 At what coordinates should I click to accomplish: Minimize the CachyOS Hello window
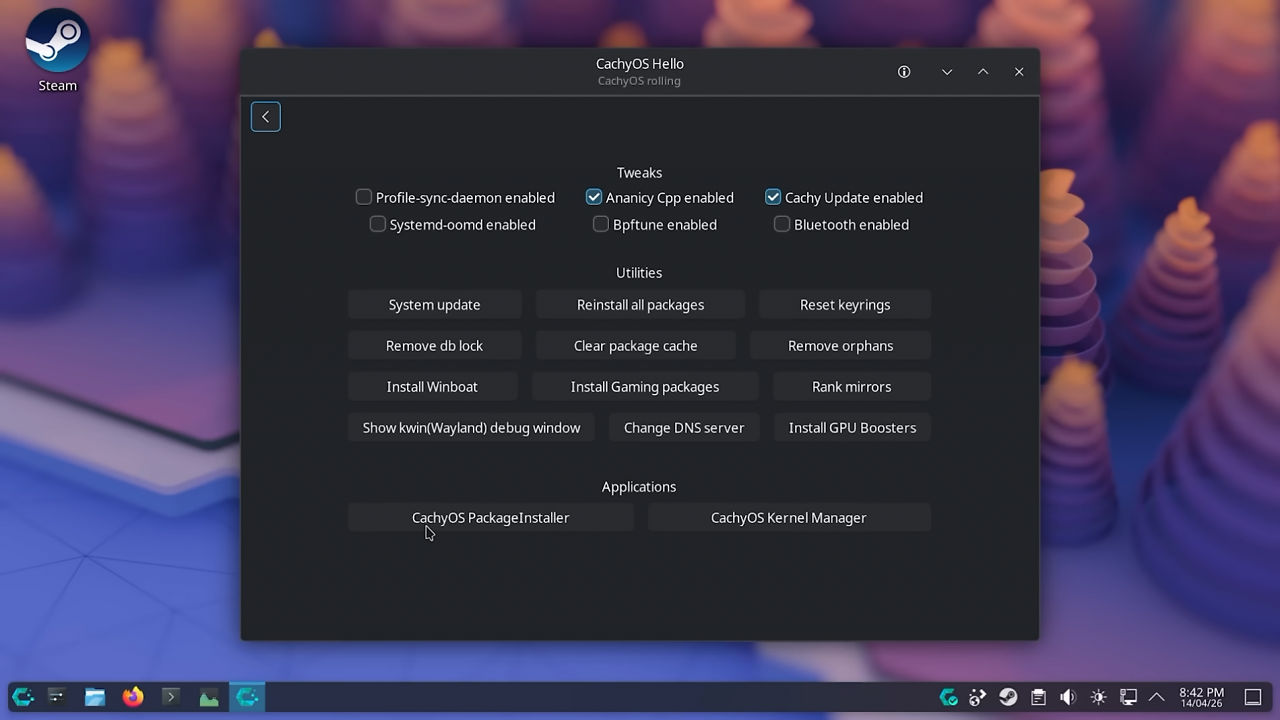click(x=947, y=72)
